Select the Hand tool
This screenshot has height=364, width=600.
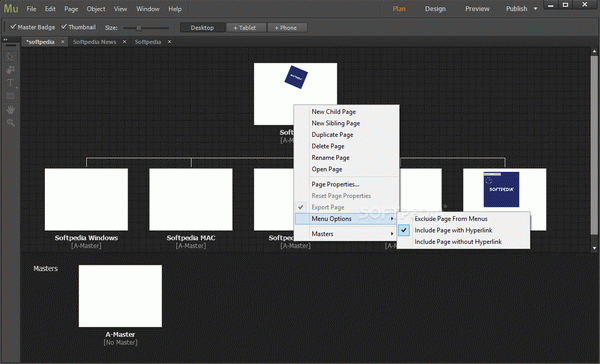coord(10,109)
